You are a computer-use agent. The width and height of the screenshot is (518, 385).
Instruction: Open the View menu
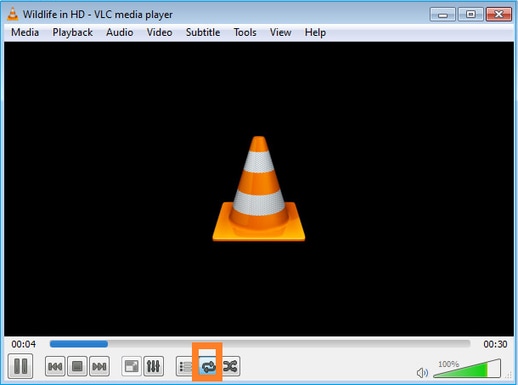click(x=280, y=32)
